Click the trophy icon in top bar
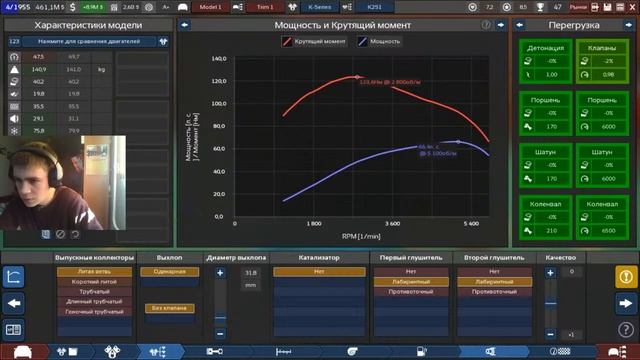Viewport: 640px width, 360px height. coord(540,7)
